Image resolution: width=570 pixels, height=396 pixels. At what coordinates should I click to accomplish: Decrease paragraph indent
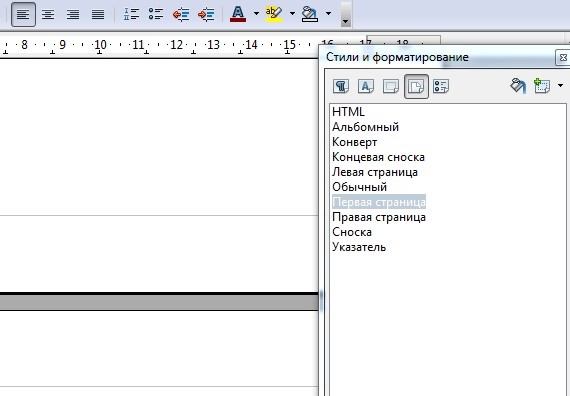[x=181, y=15]
